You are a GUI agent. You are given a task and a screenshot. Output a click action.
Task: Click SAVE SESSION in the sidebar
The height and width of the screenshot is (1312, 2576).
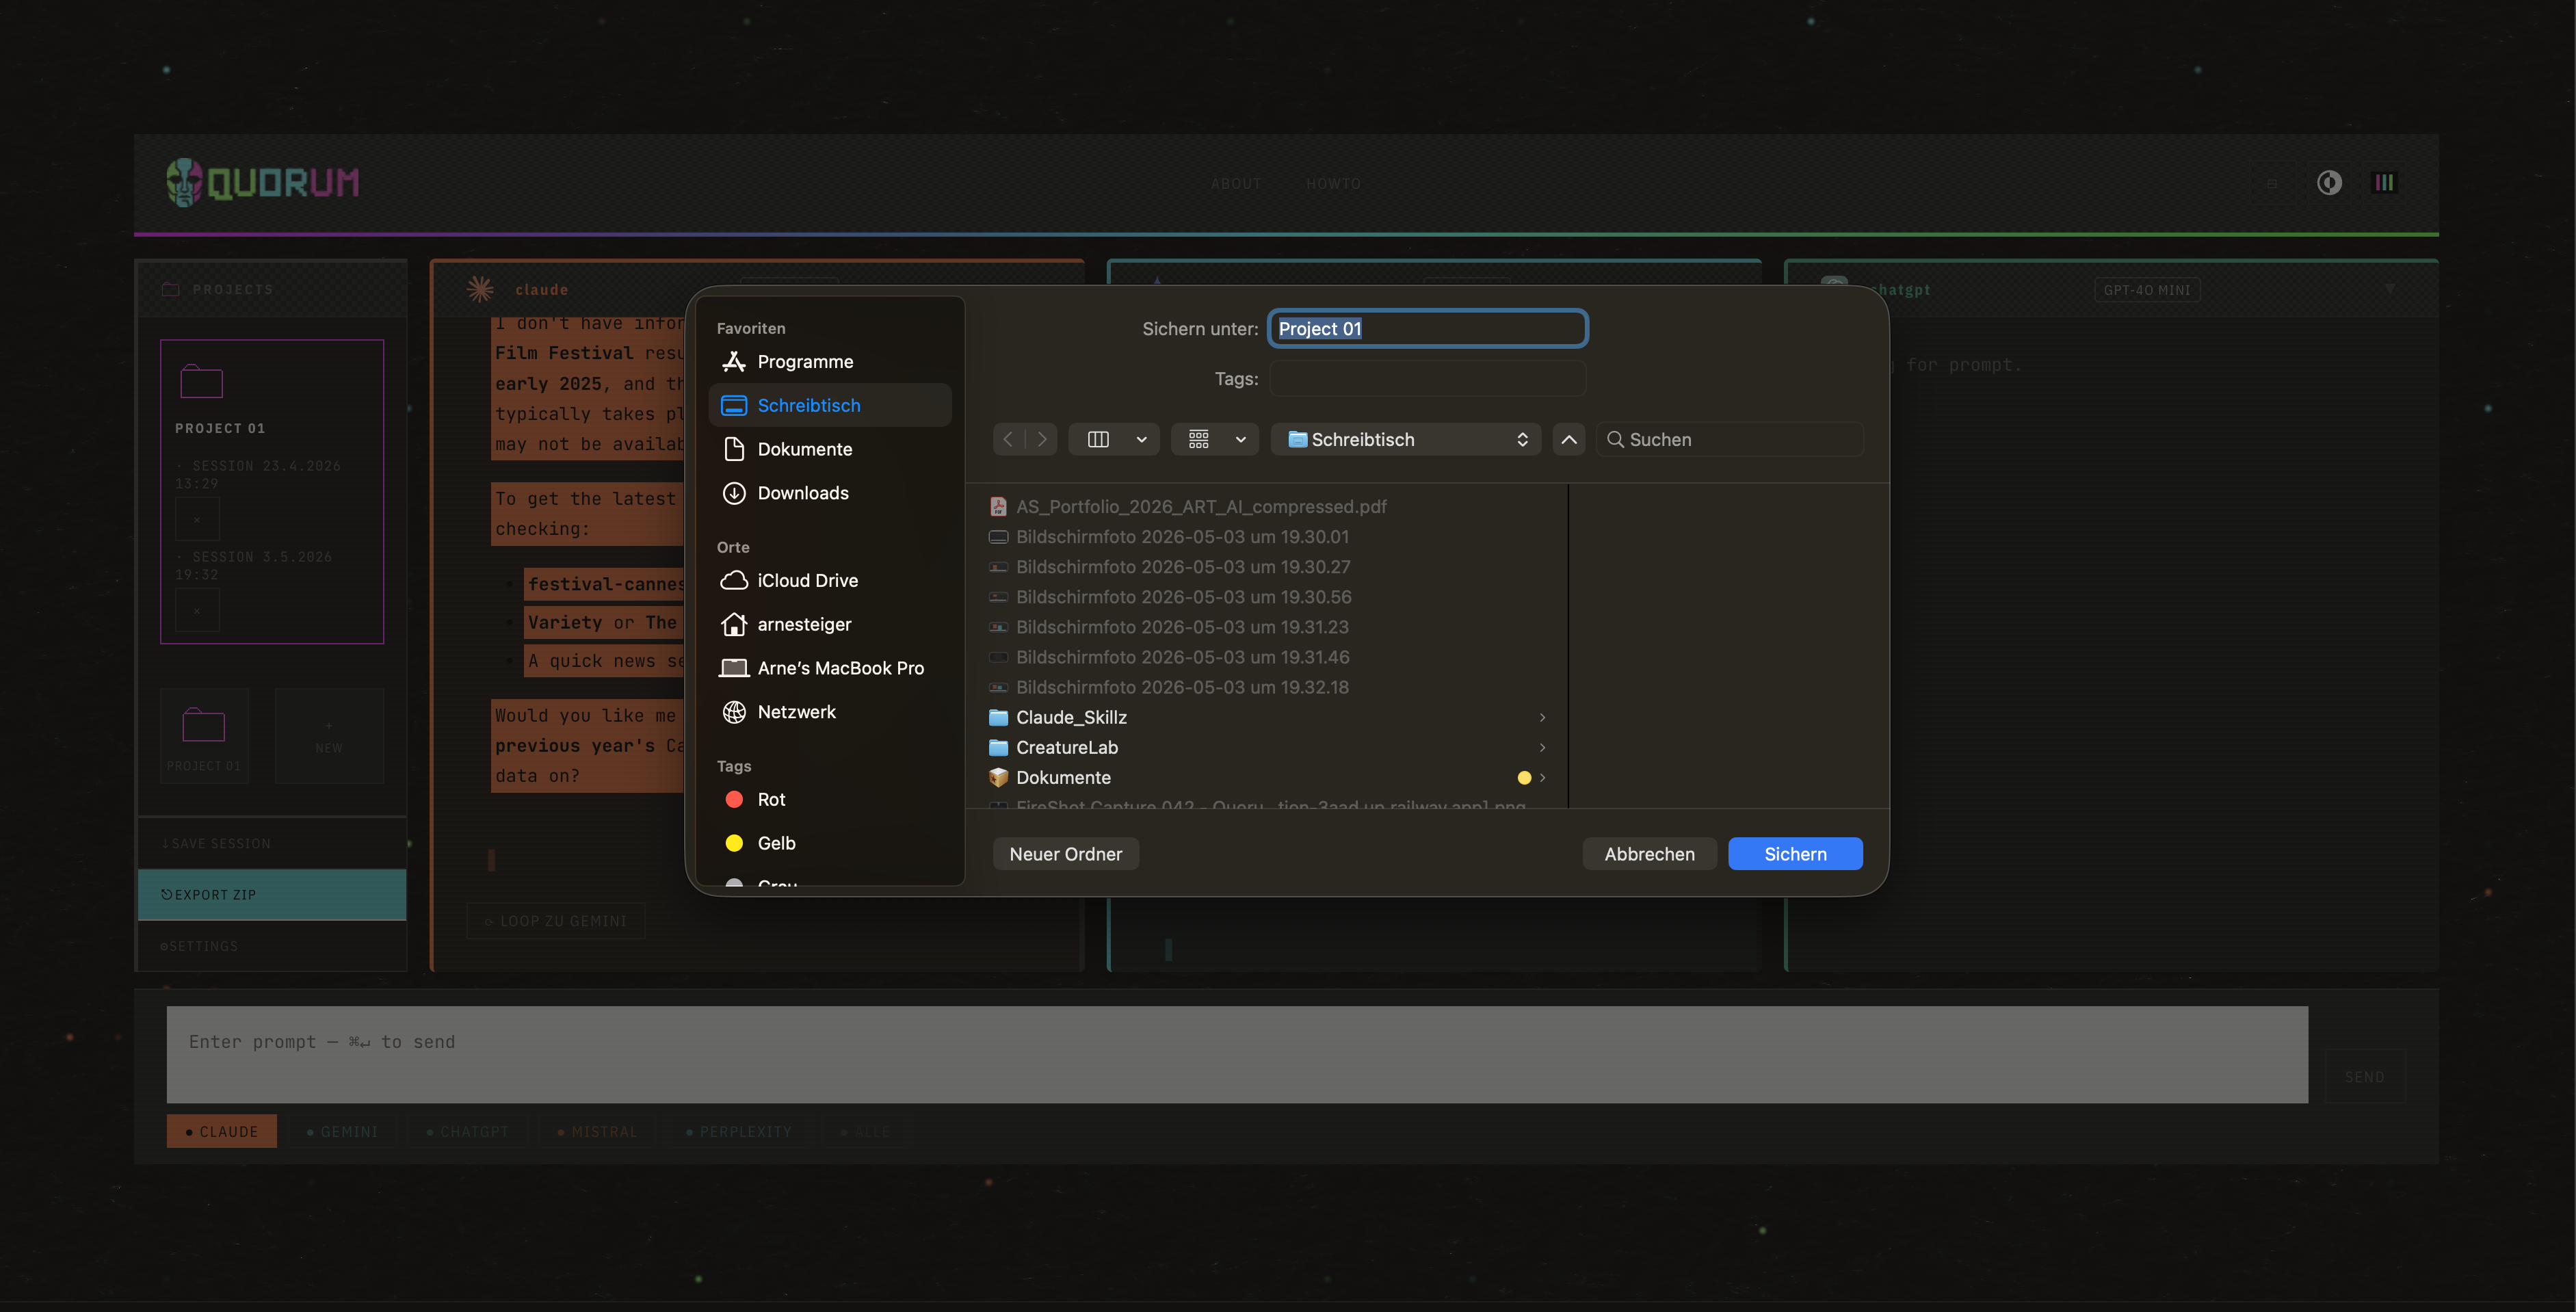point(272,843)
